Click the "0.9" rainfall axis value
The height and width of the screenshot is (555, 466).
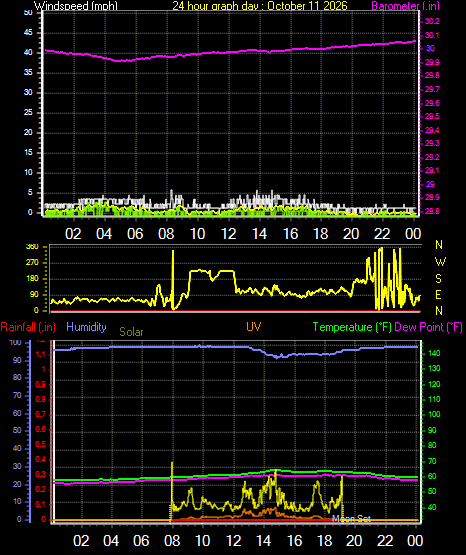tap(40, 384)
